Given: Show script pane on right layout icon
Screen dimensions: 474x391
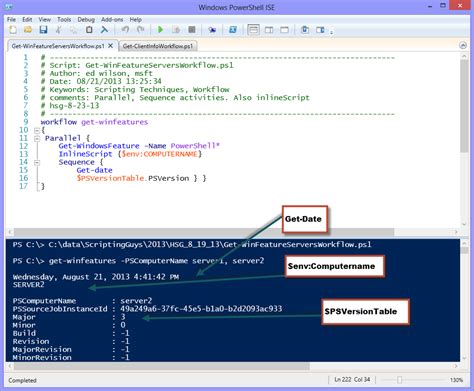Looking at the screenshot, I should coord(269,30).
